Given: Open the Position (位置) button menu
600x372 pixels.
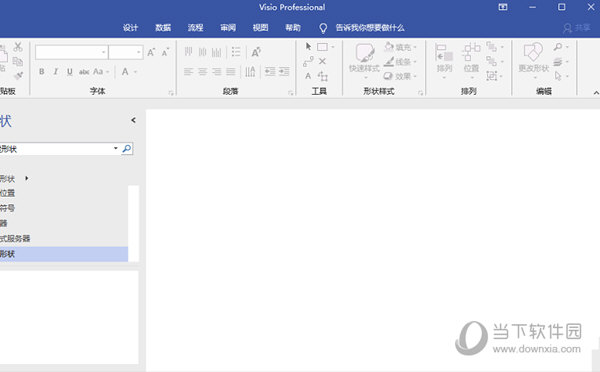Looking at the screenshot, I should pyautogui.click(x=471, y=60).
